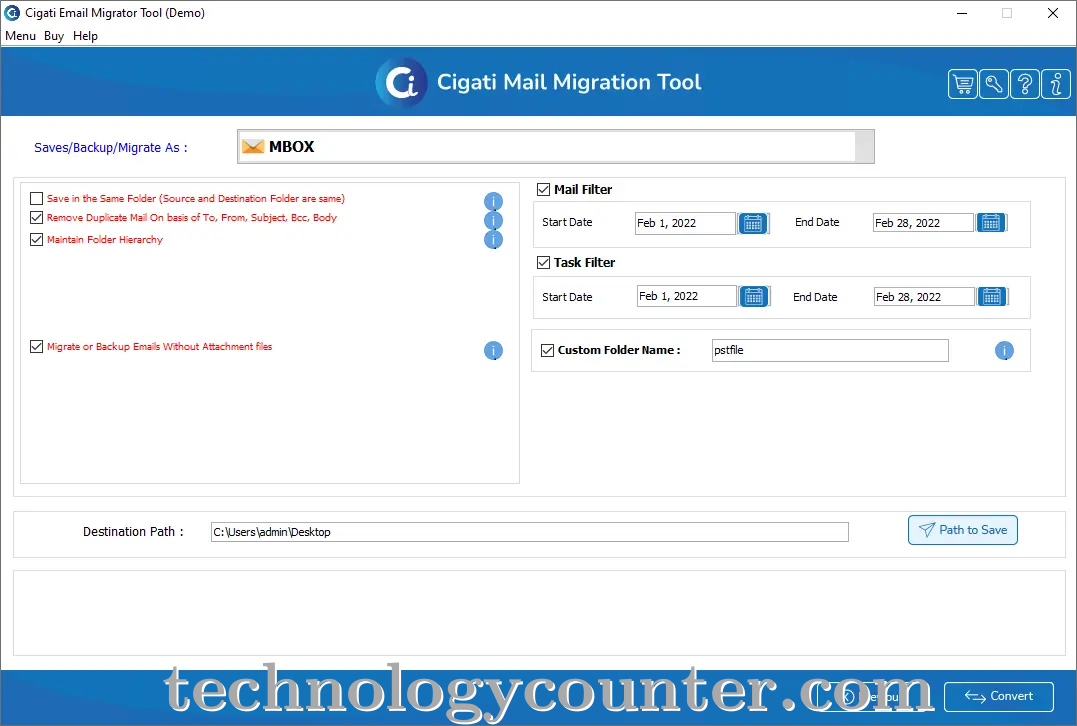The height and width of the screenshot is (726, 1077).
Task: Click the Path to Save button
Action: click(962, 530)
